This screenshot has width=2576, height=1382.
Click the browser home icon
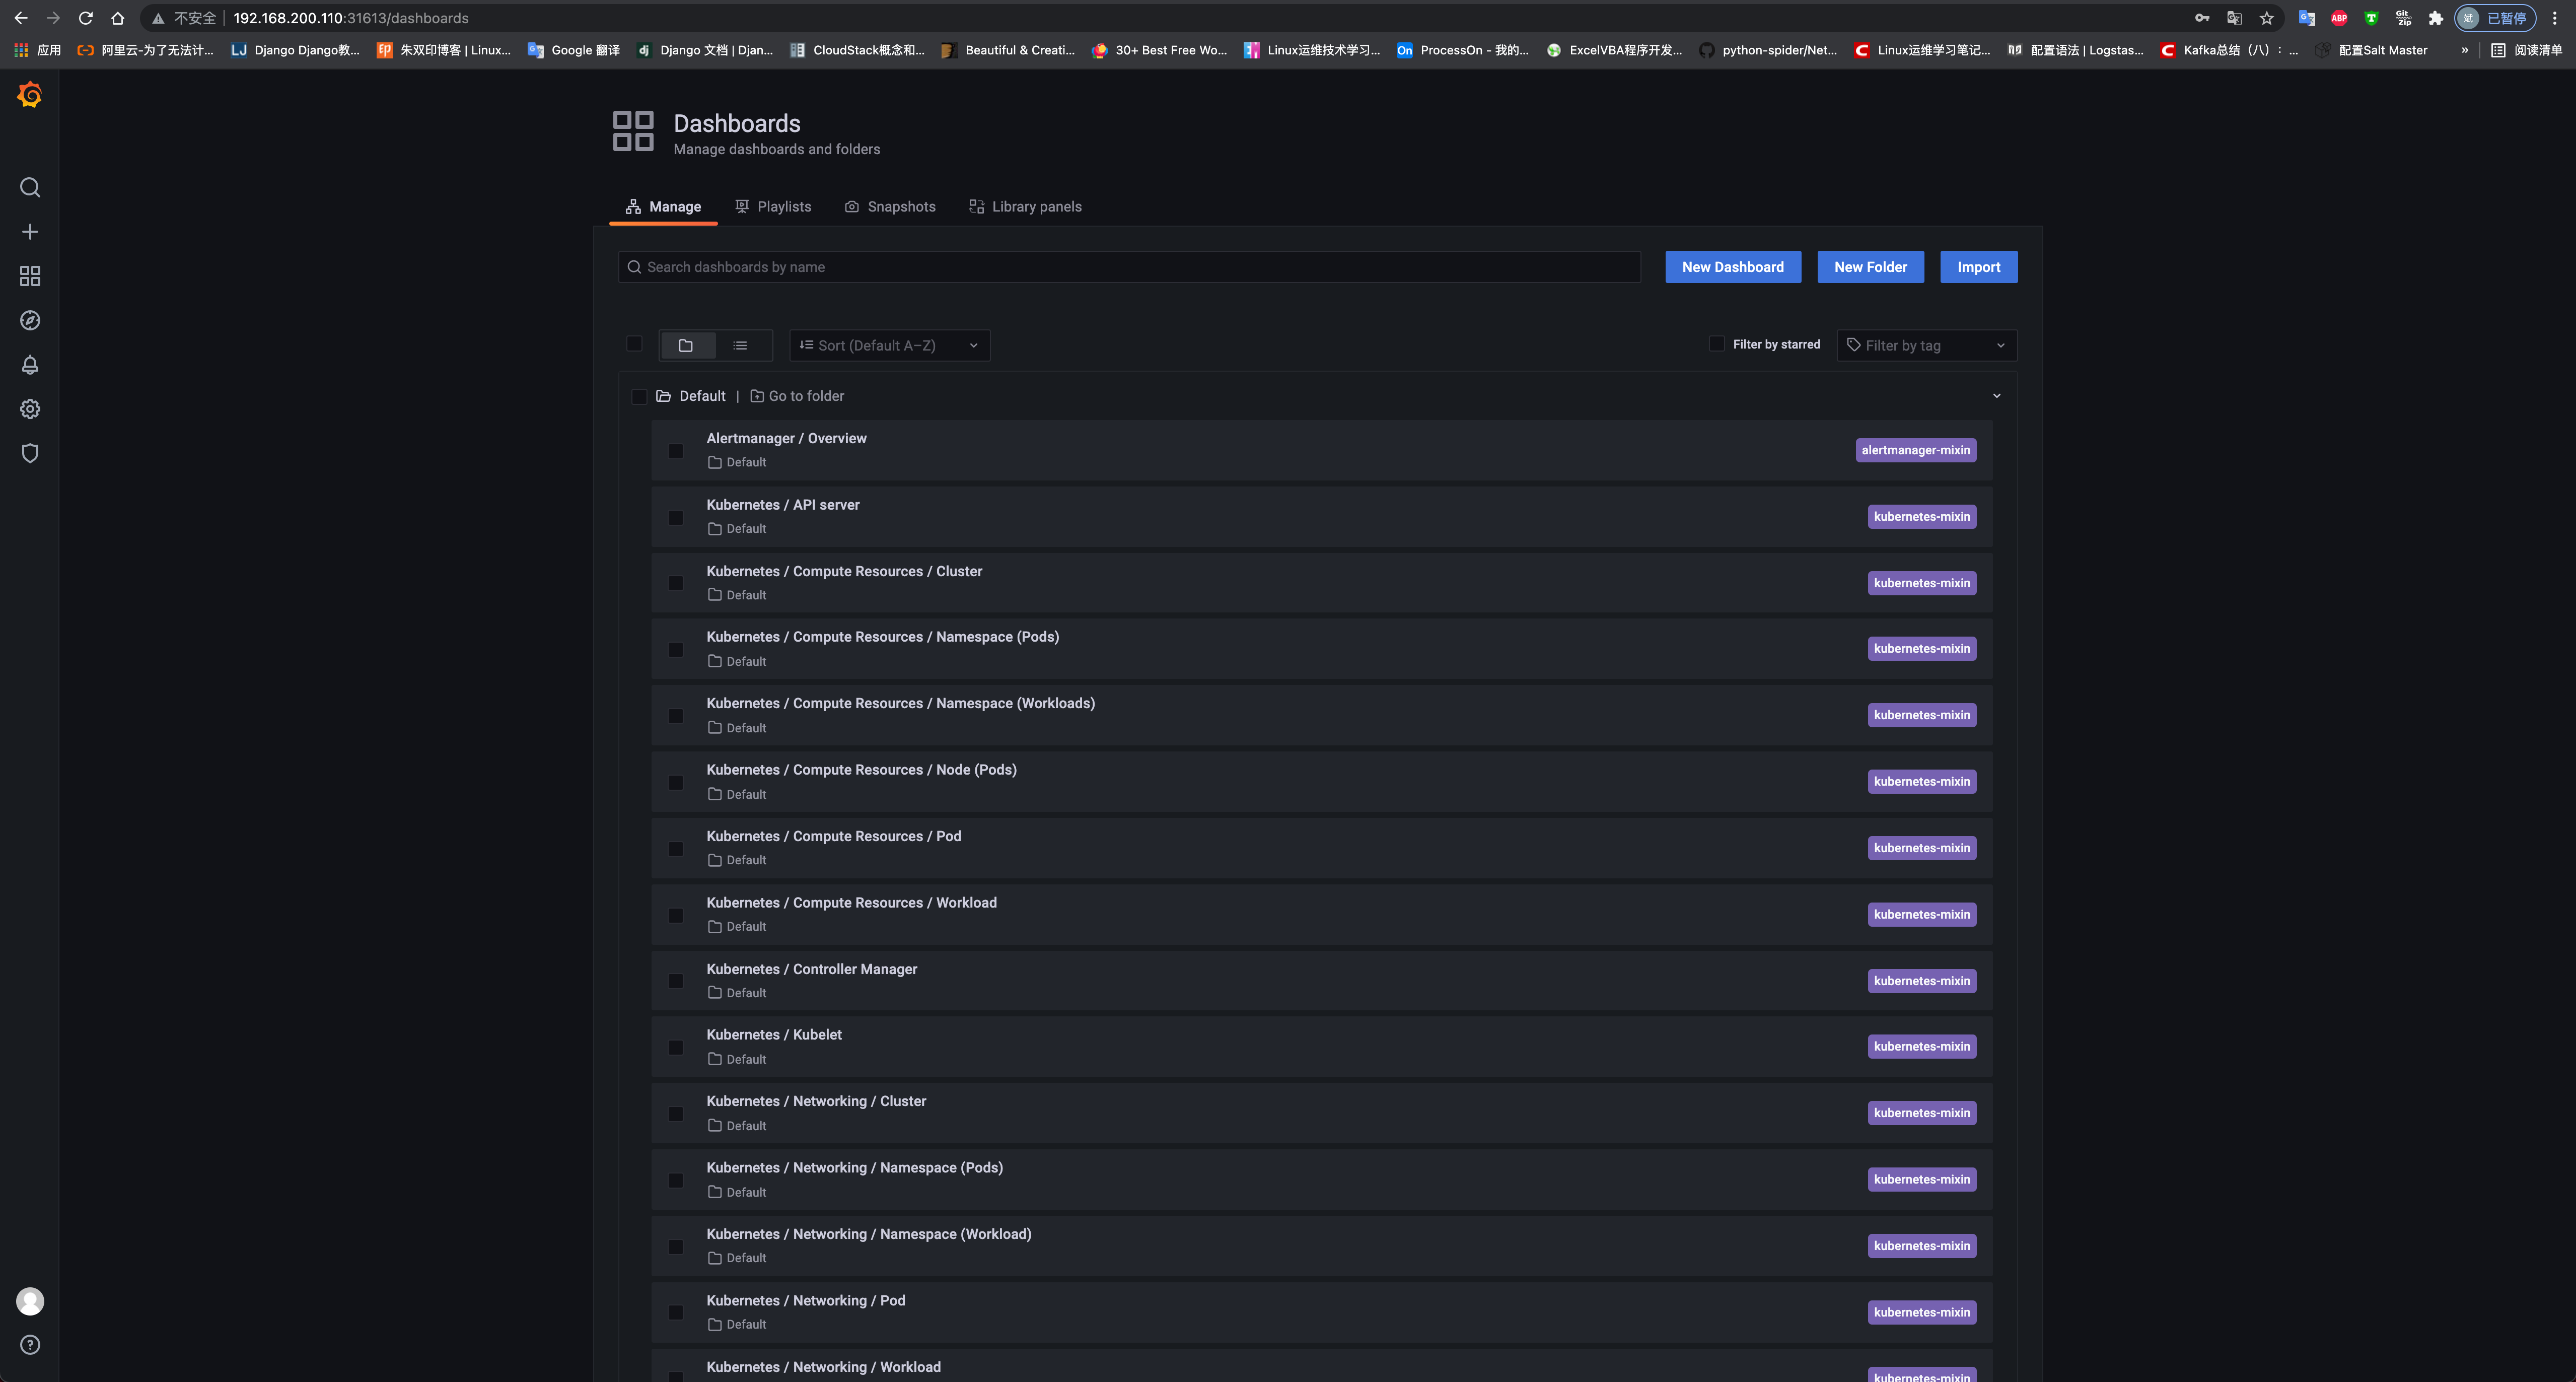pos(118,18)
